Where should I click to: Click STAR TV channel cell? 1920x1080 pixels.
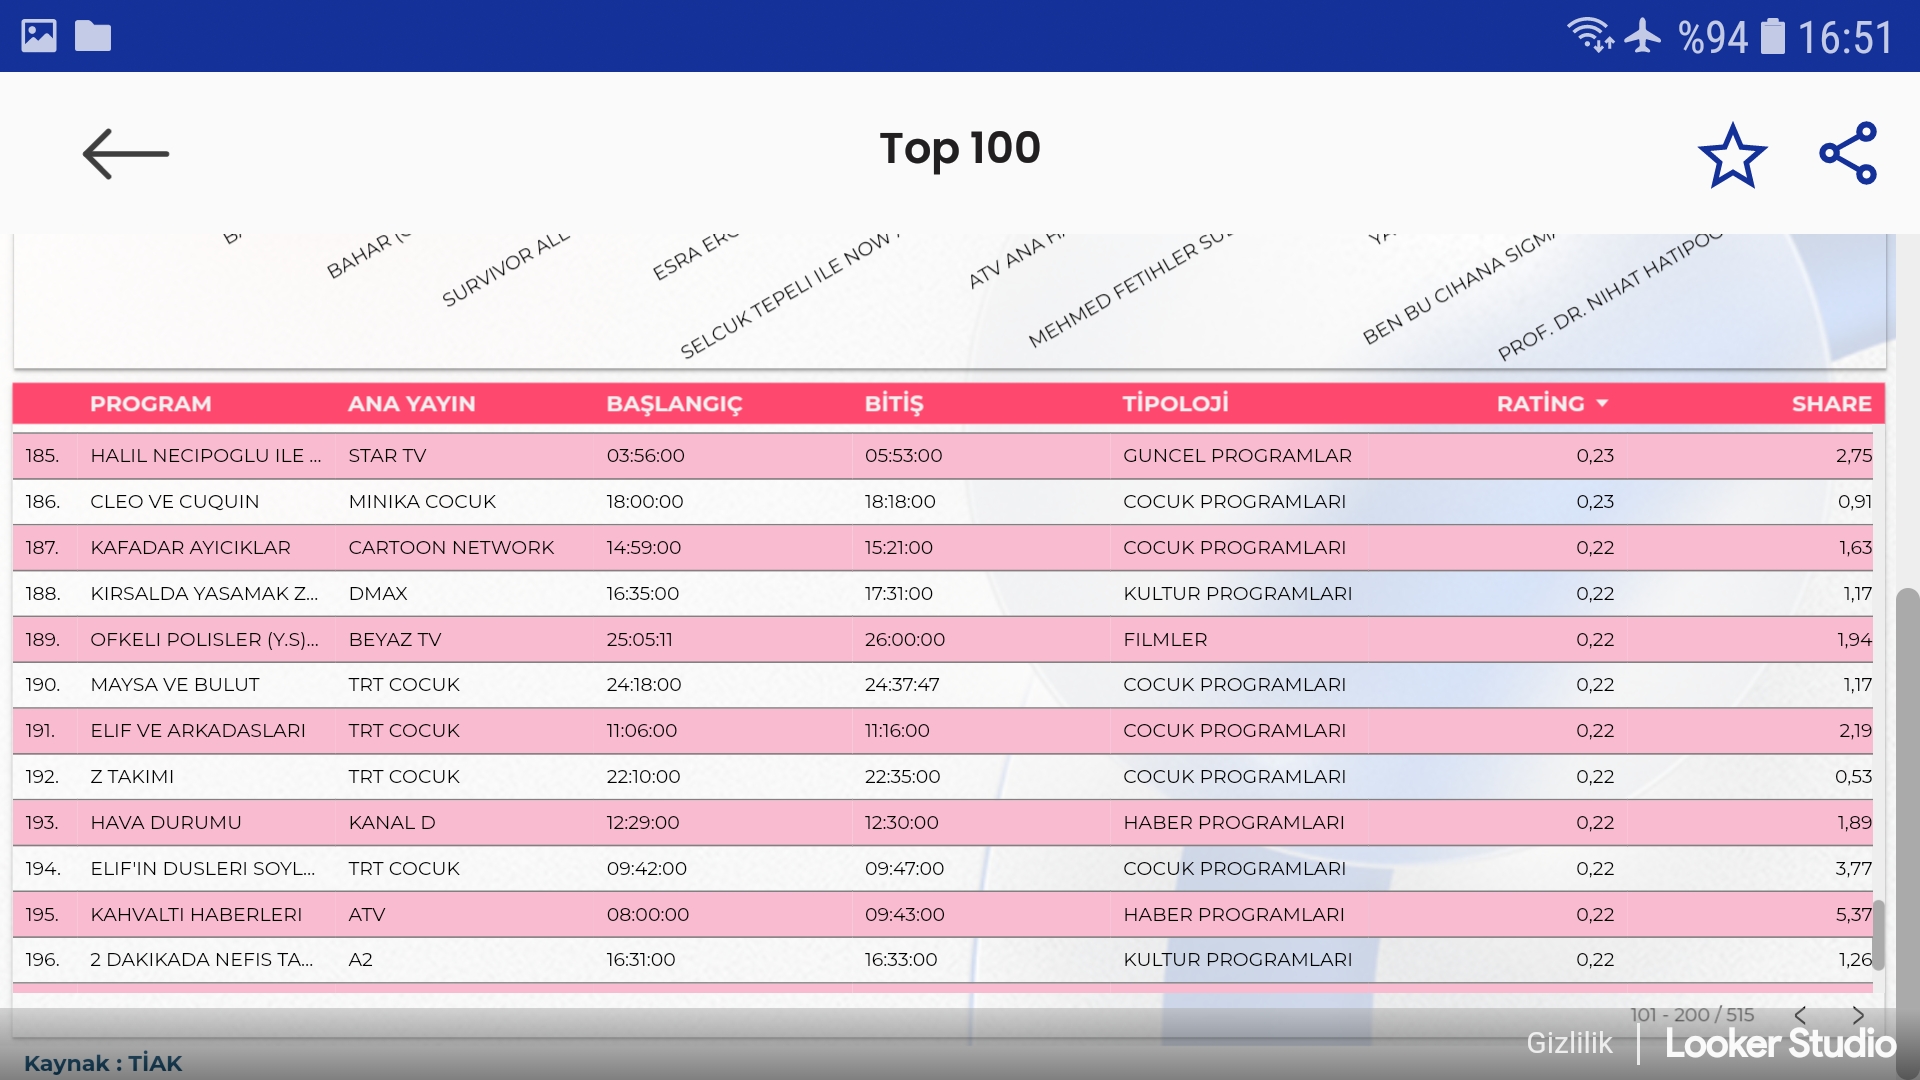click(x=387, y=455)
